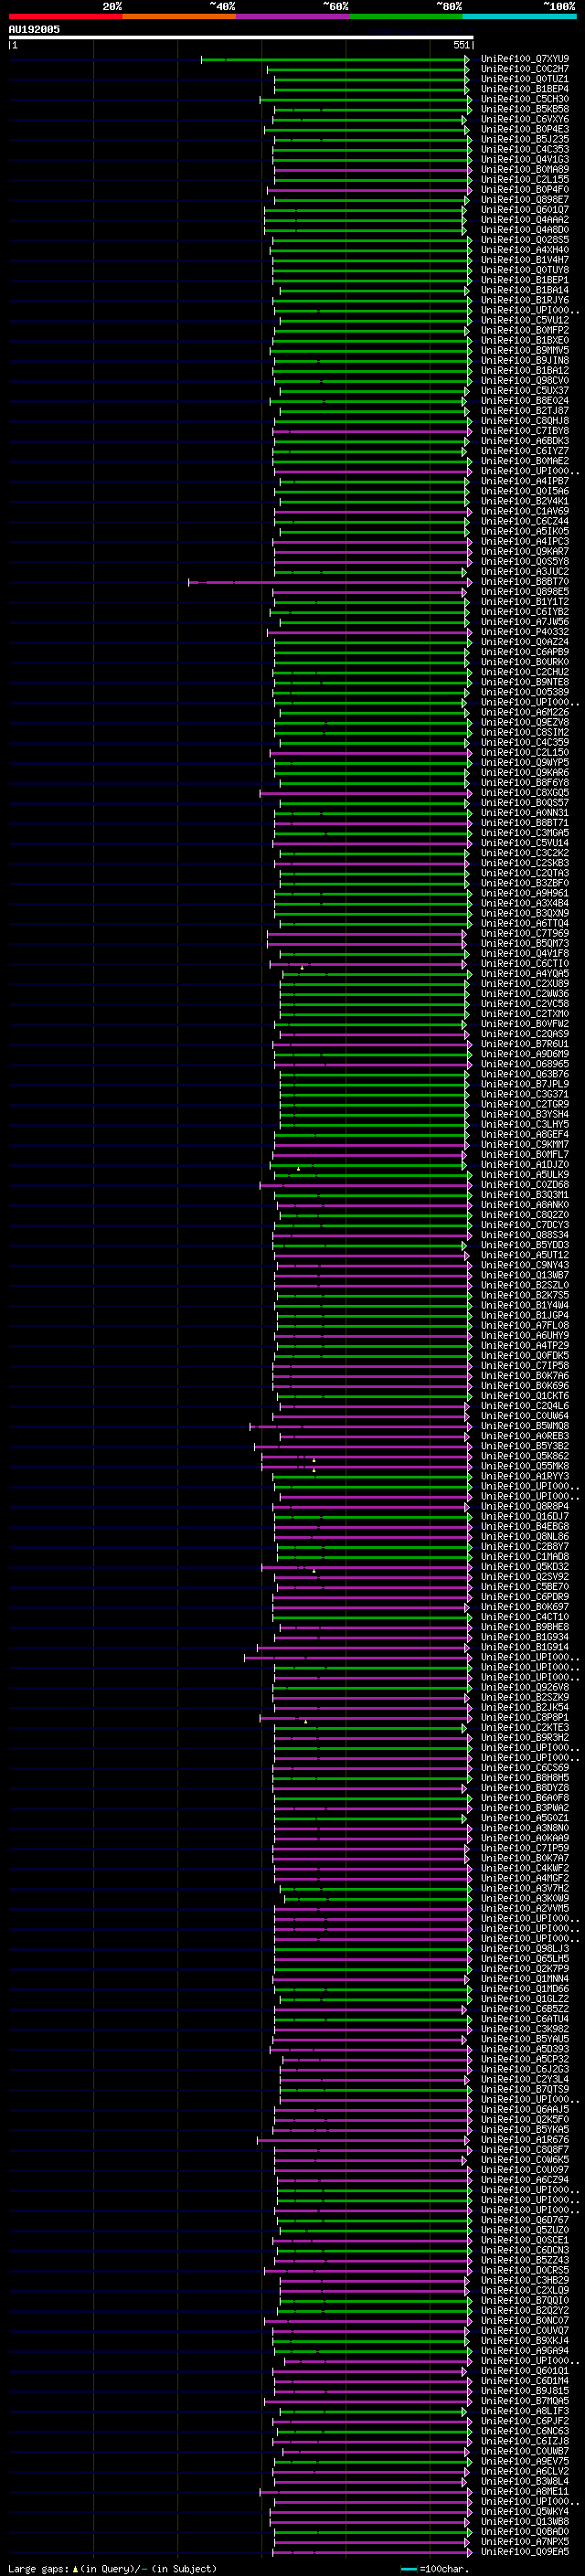Click the label UniRef100_B0MFP2
The width and height of the screenshot is (585, 2576).
point(524,330)
